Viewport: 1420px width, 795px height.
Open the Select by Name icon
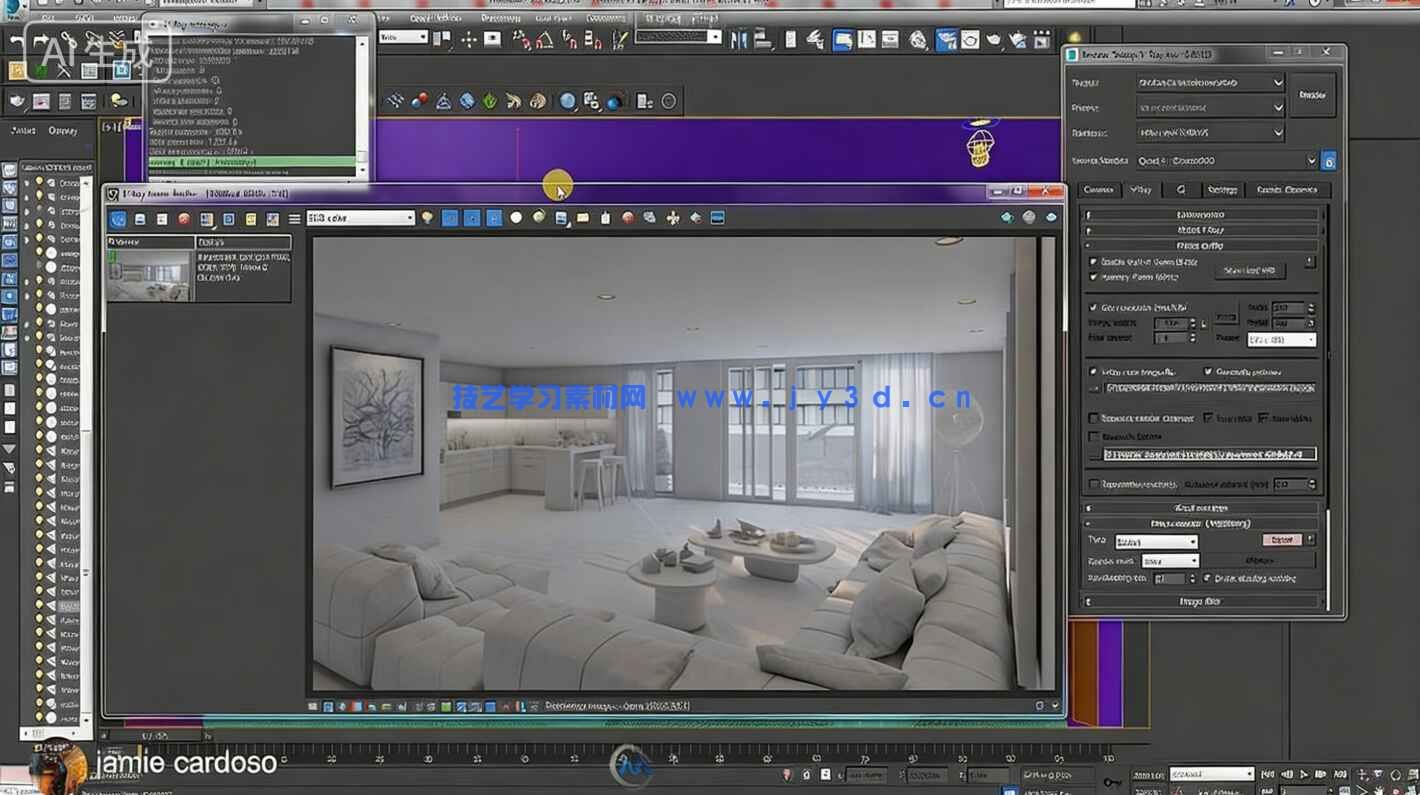point(440,39)
